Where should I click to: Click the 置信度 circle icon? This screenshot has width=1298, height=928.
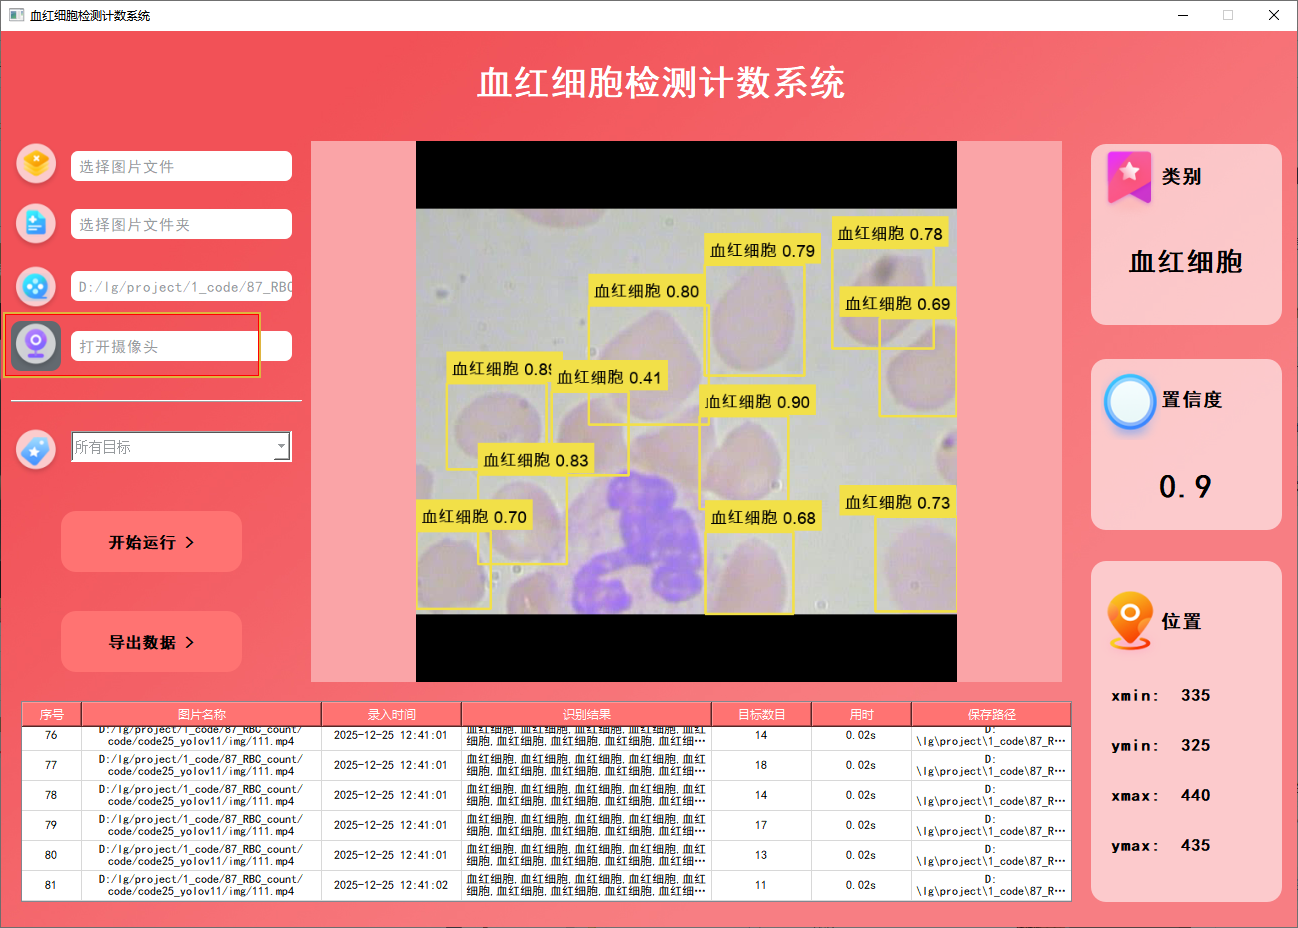click(1130, 402)
